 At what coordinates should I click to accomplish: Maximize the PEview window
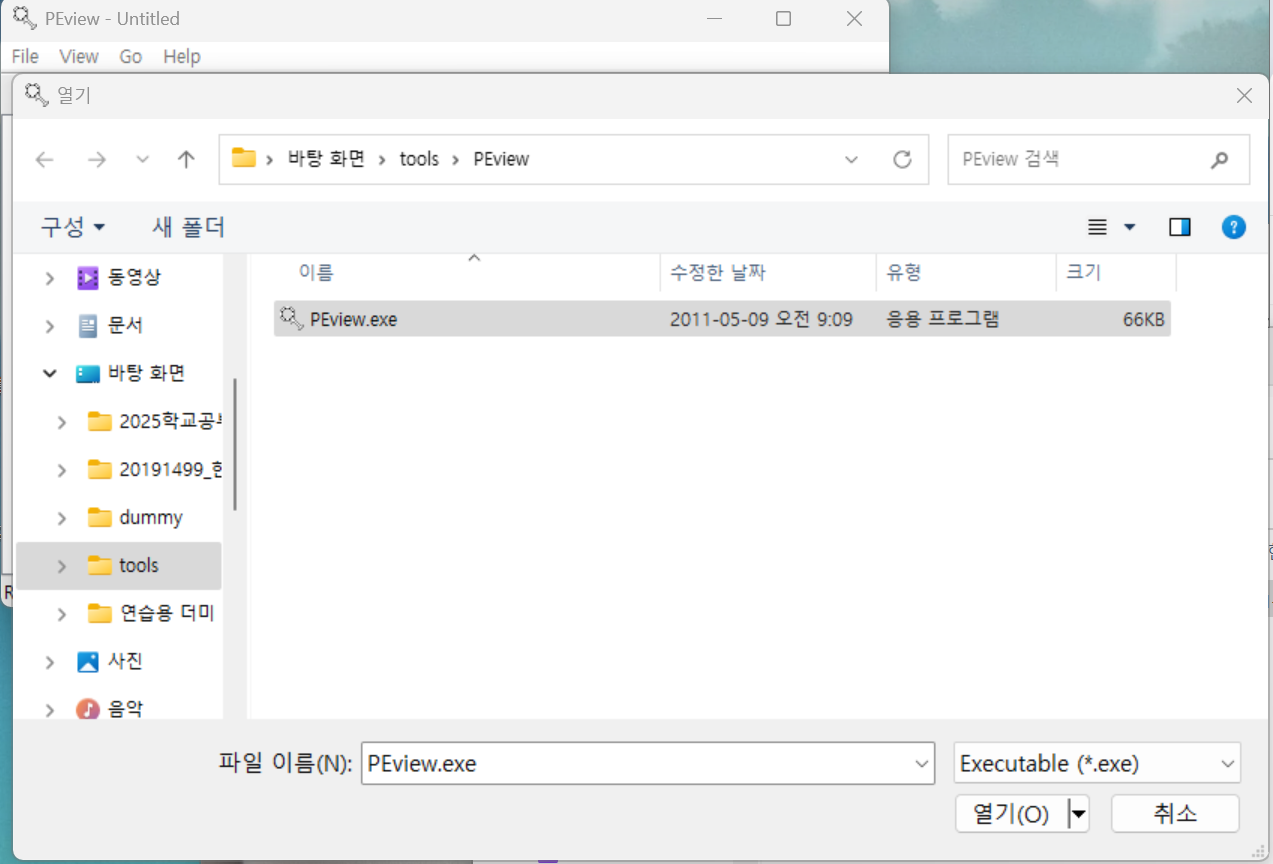pyautogui.click(x=784, y=19)
